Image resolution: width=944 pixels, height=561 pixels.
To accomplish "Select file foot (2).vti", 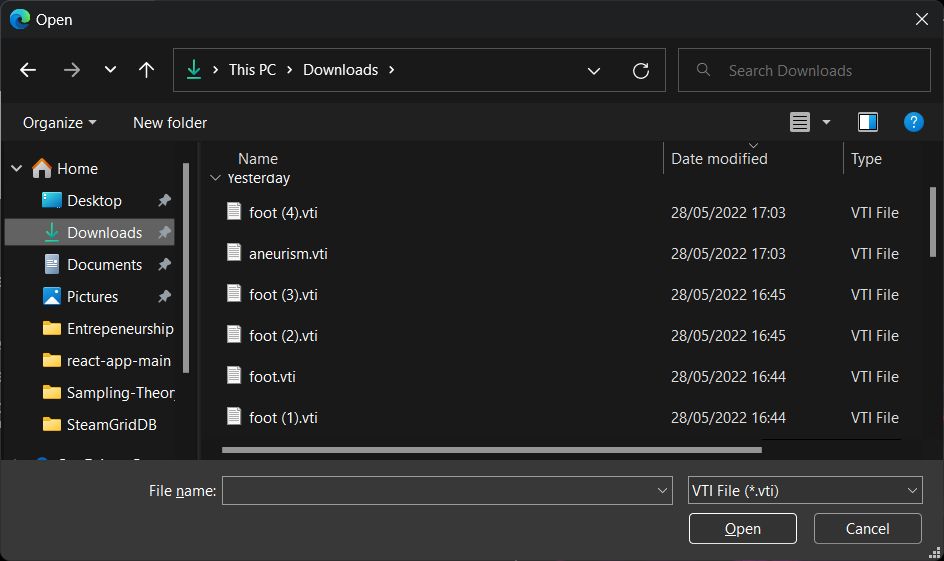I will click(283, 335).
